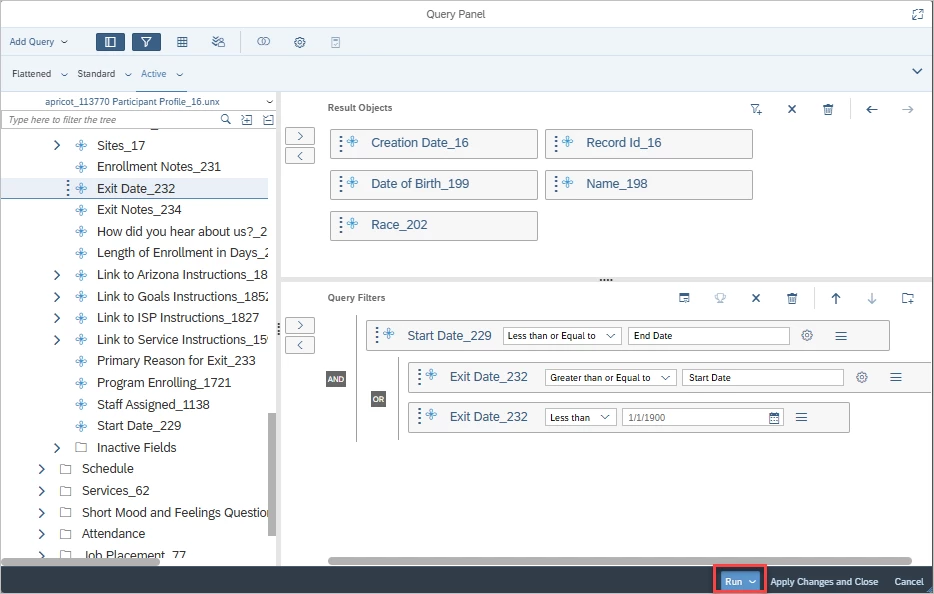Screen dimensions: 934x594
Task: Click add quick filter icon in Result Objects
Action: coord(756,109)
